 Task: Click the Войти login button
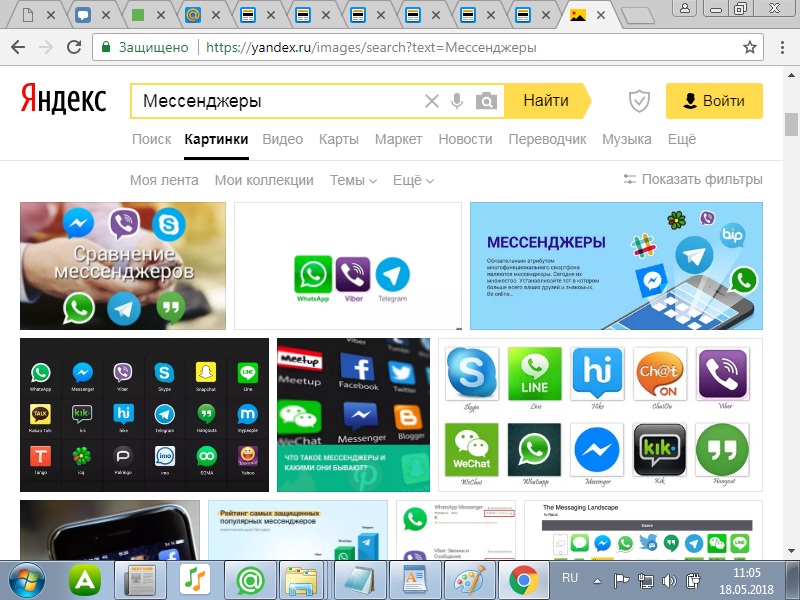714,101
